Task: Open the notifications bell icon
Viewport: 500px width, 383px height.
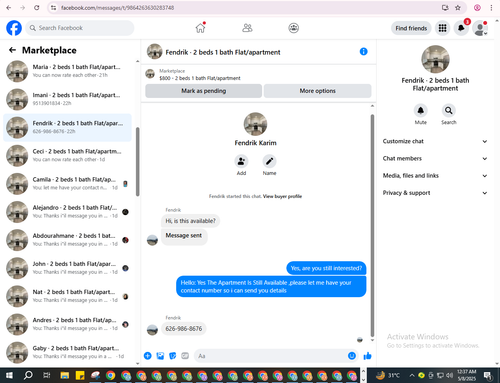Action: pyautogui.click(x=461, y=28)
